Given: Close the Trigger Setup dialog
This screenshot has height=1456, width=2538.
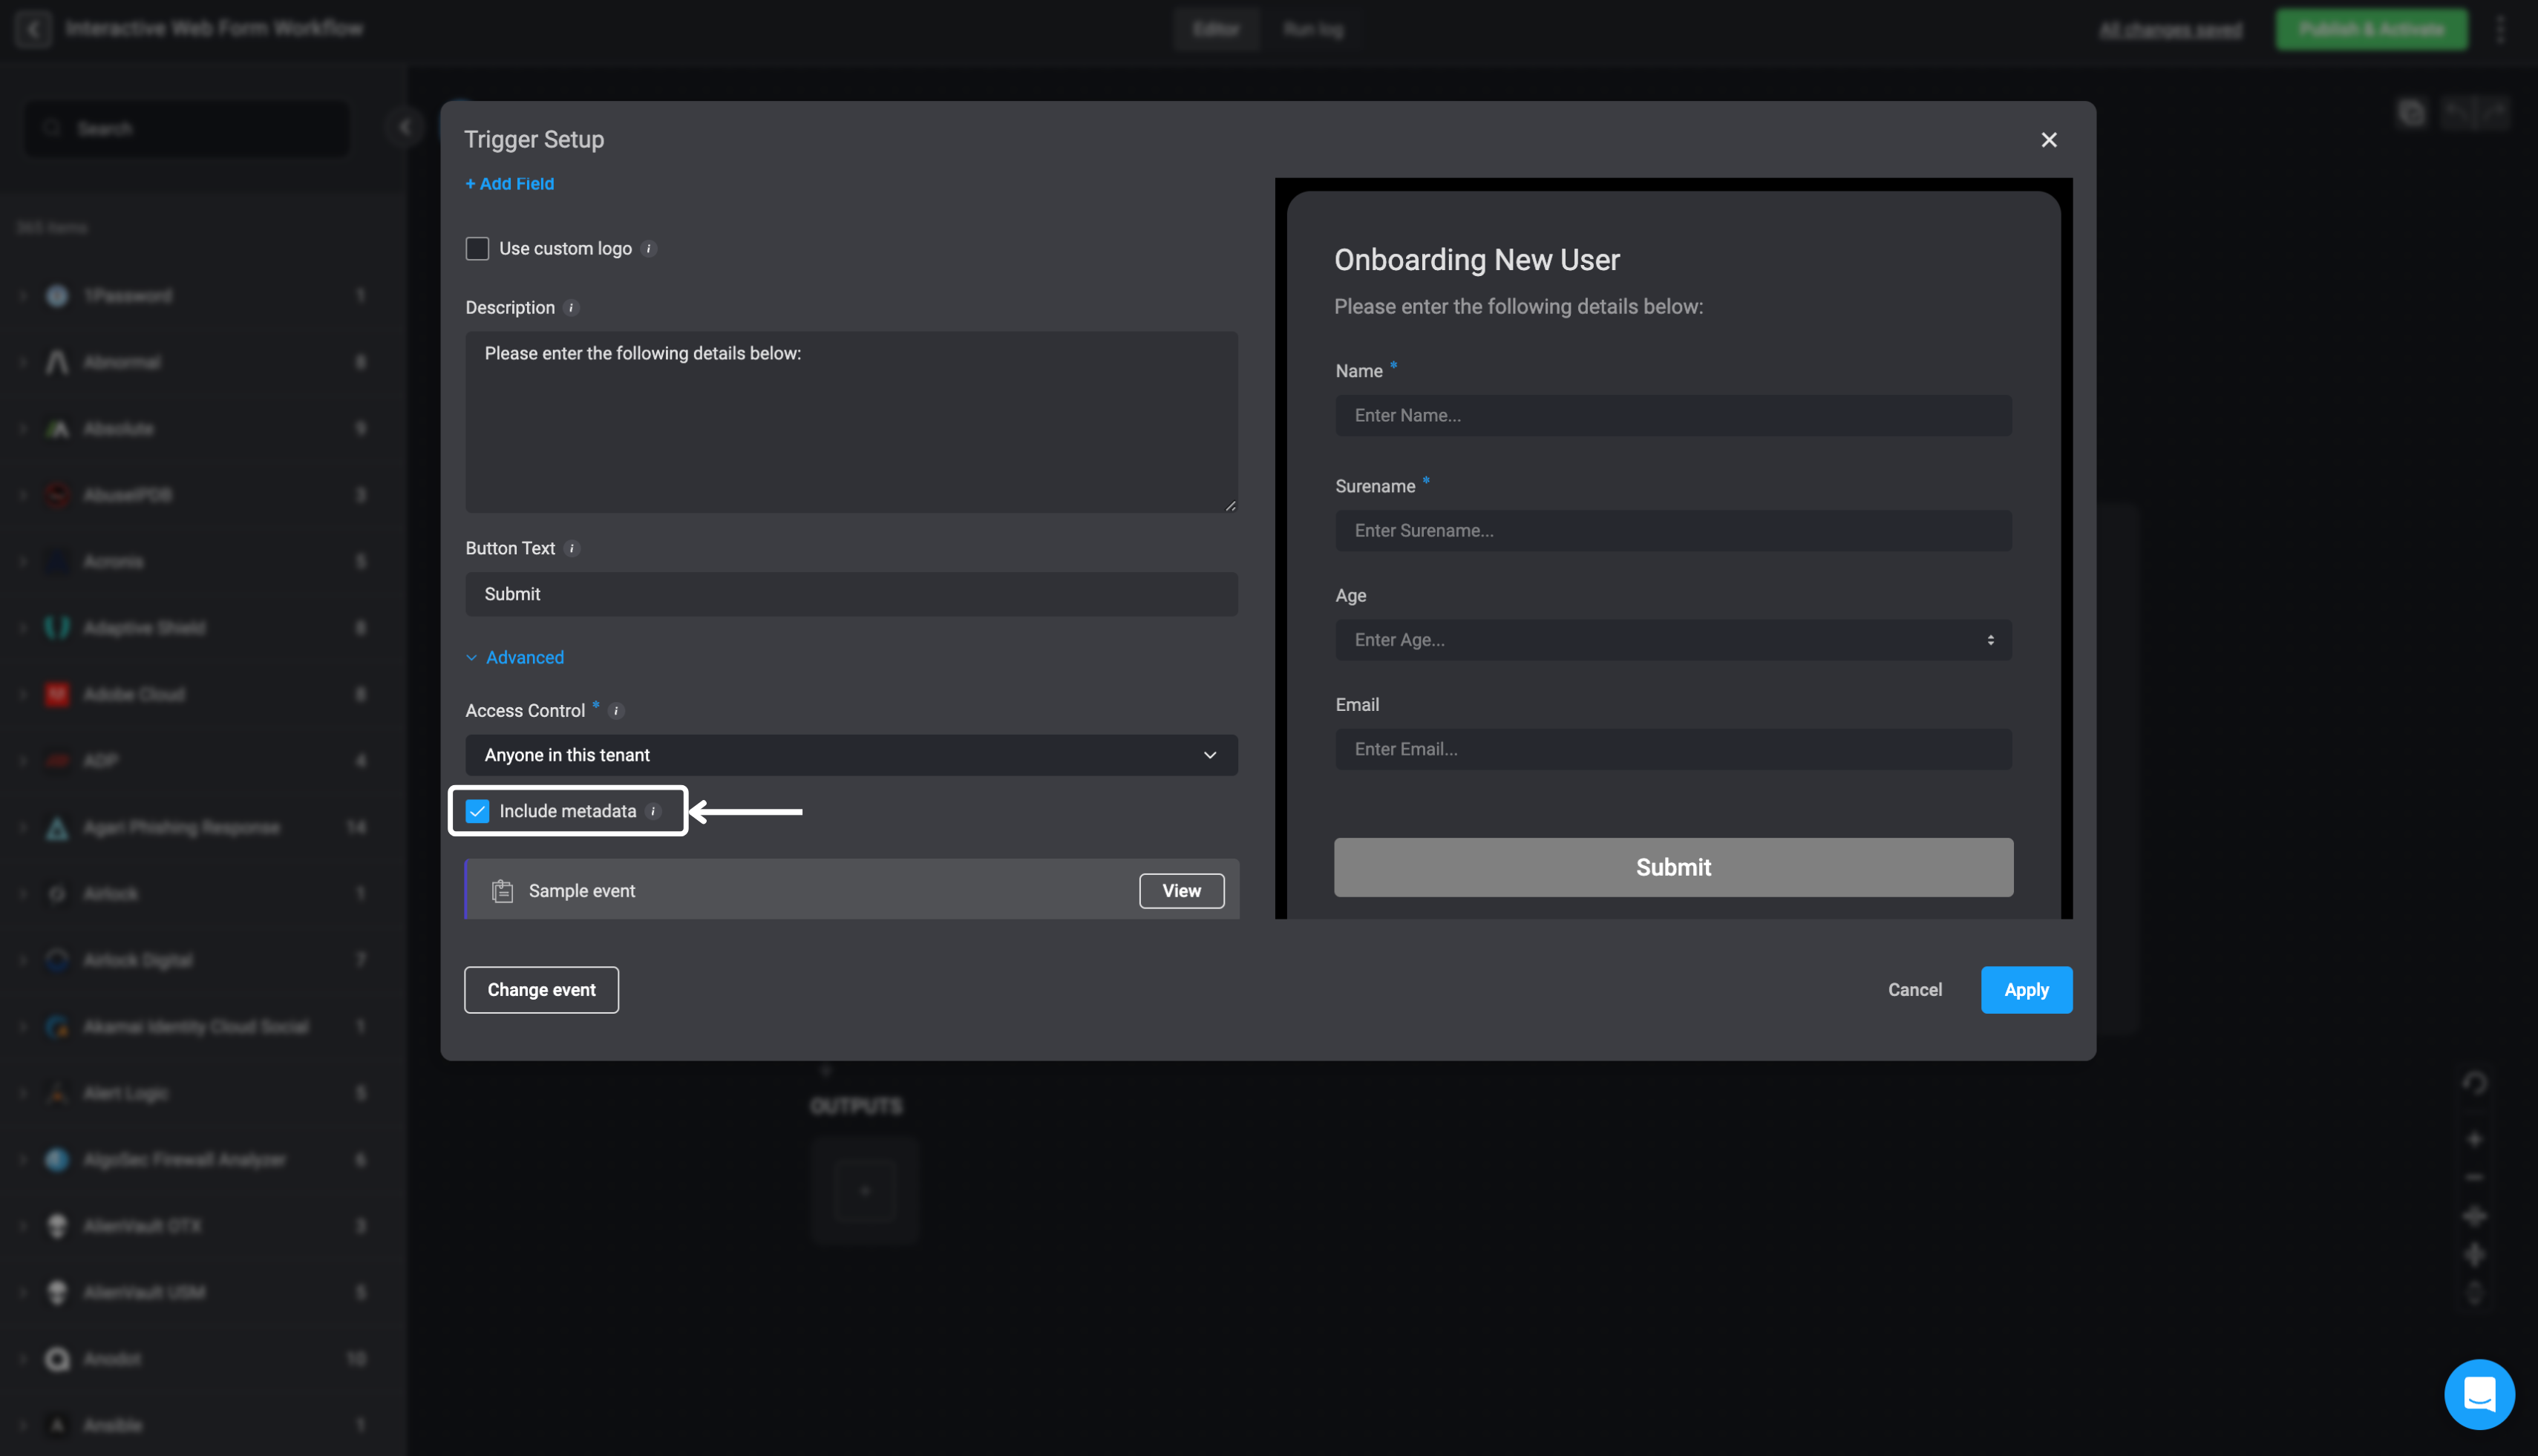Looking at the screenshot, I should pyautogui.click(x=2048, y=140).
